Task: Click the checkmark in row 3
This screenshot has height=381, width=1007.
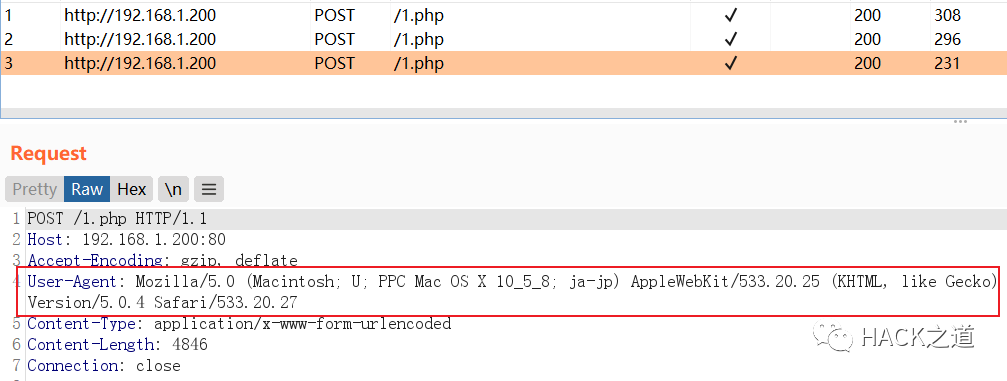Action: (730, 63)
